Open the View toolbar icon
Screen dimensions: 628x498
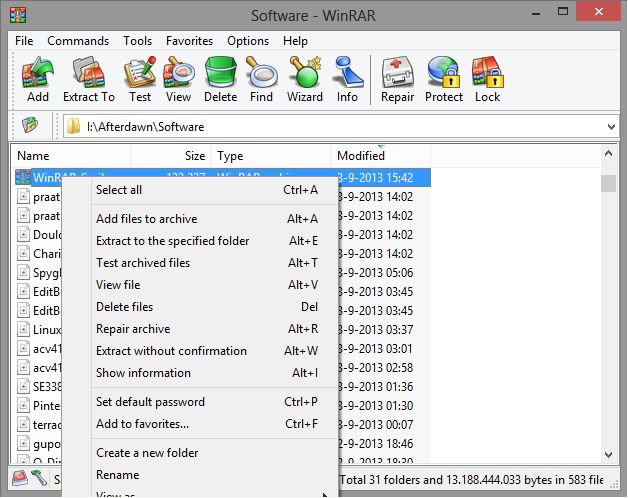click(179, 79)
